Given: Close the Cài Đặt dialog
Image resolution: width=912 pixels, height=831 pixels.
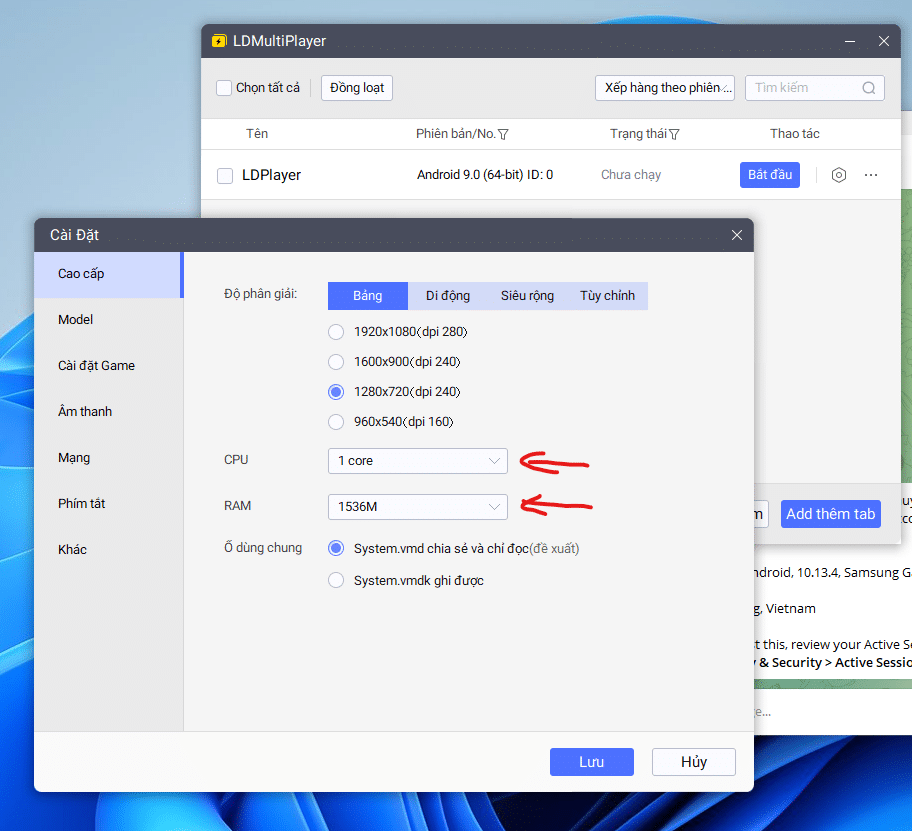Looking at the screenshot, I should pos(736,235).
